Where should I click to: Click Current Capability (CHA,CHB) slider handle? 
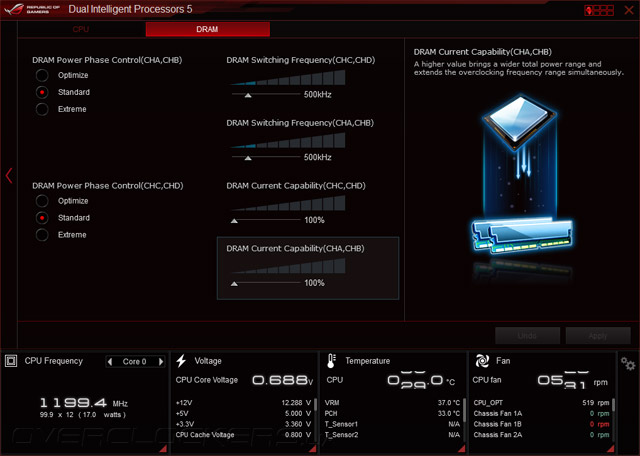pyautogui.click(x=234, y=284)
